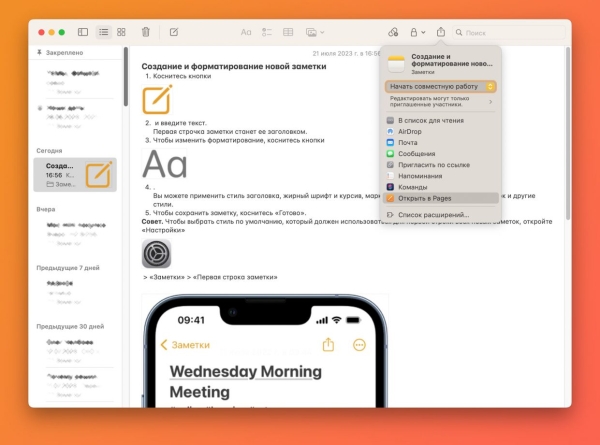The image size is (600, 445).
Task: Switch to gallery grid view
Action: coord(121,32)
